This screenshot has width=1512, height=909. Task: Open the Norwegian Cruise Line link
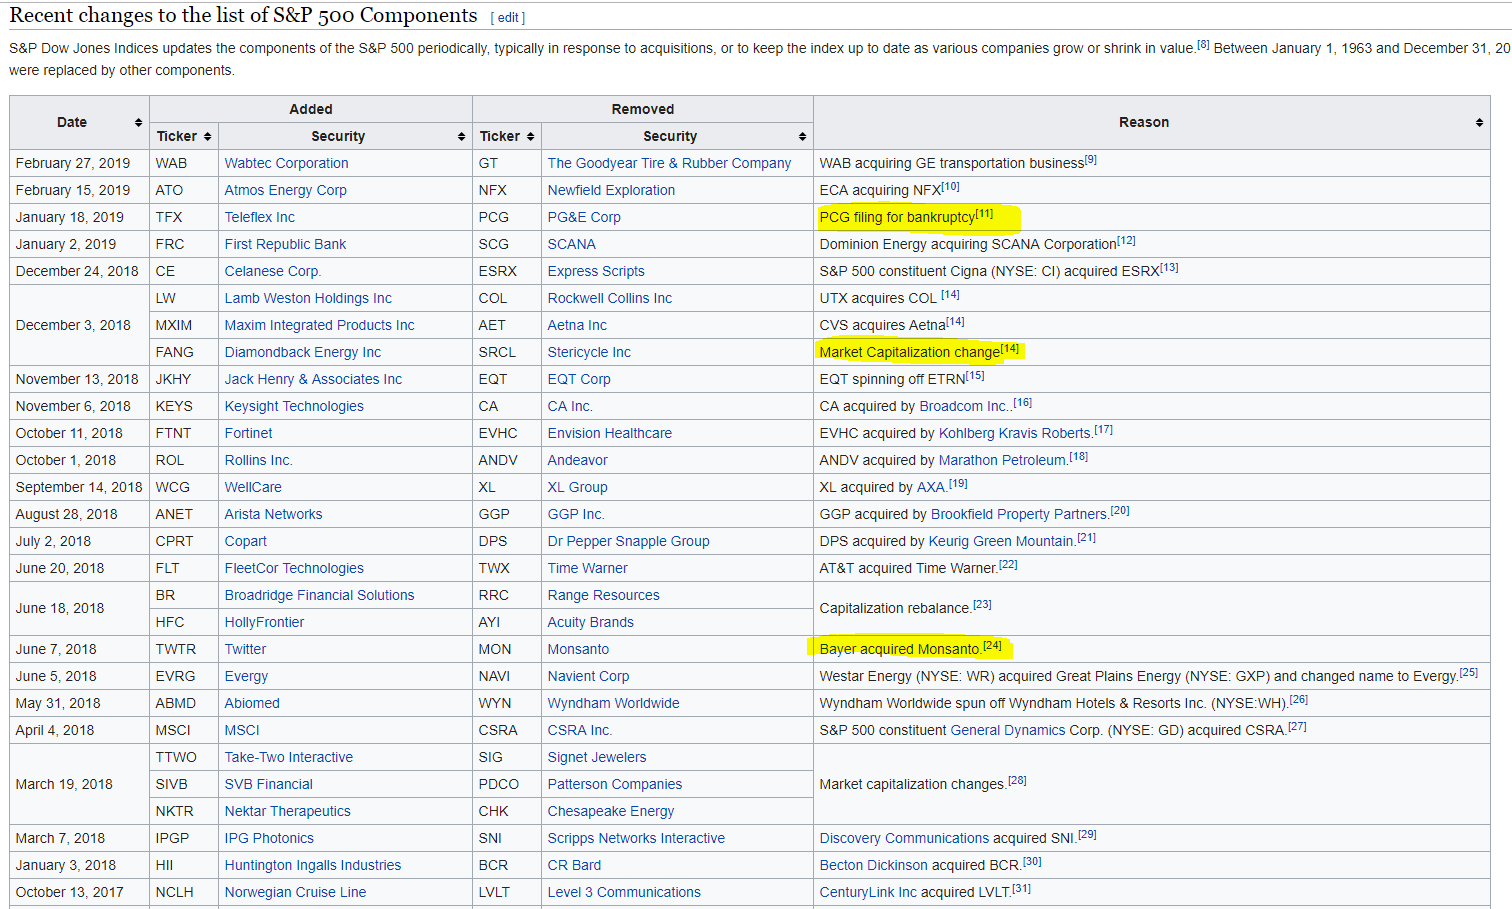[295, 892]
